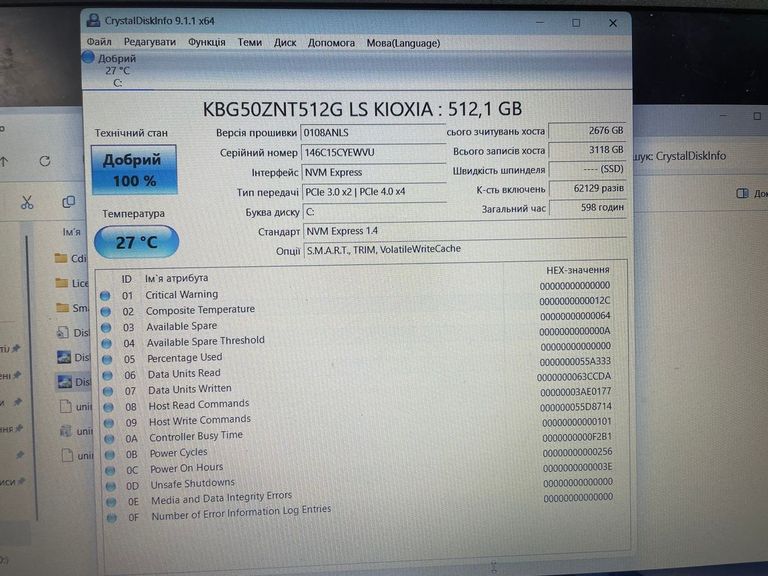Open the Lice folder in Explorer list
The image size is (768, 576).
point(72,283)
